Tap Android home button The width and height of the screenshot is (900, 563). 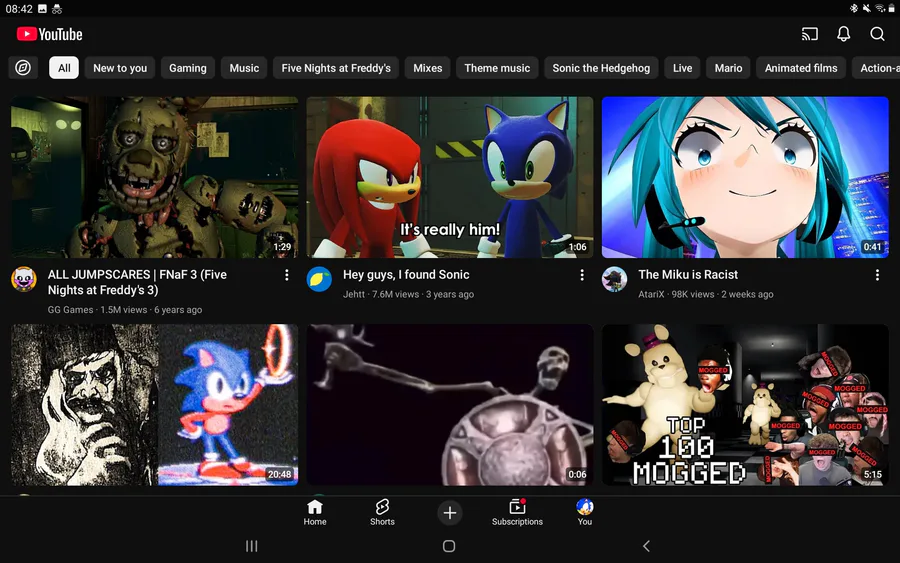(x=449, y=546)
